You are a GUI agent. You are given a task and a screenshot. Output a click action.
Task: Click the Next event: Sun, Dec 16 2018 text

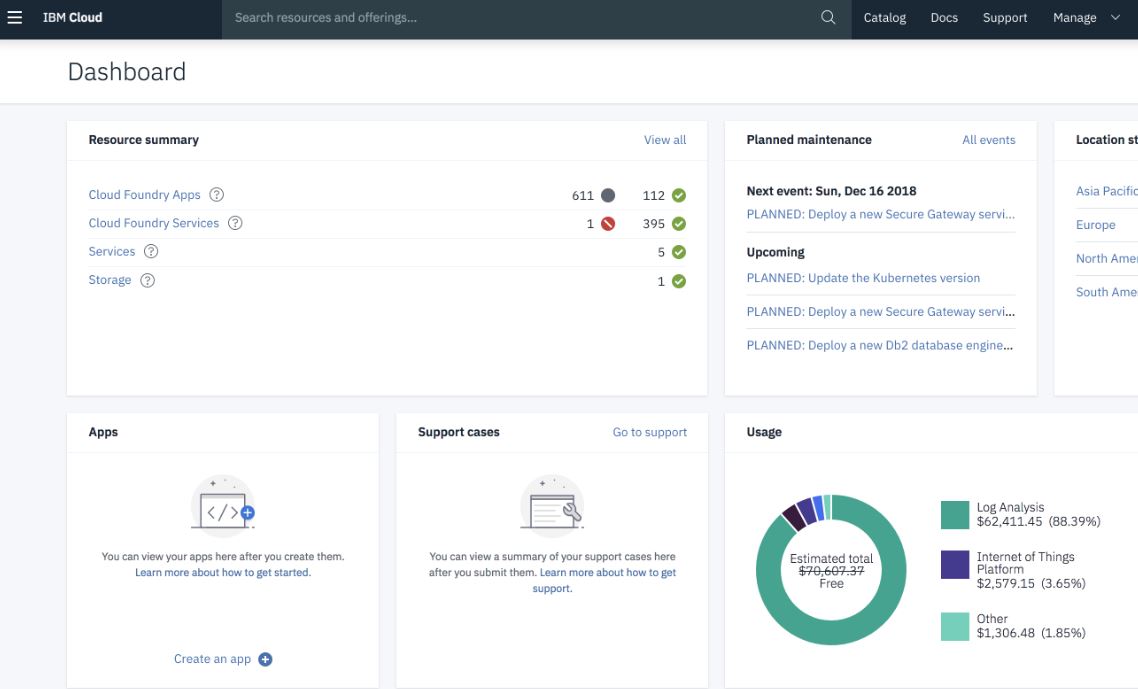(831, 191)
